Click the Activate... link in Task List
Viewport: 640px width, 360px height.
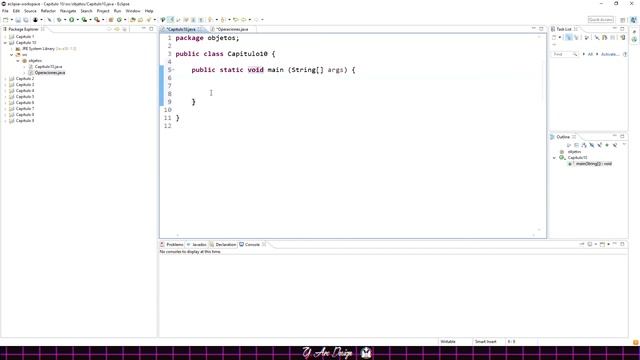pyautogui.click(x=610, y=54)
